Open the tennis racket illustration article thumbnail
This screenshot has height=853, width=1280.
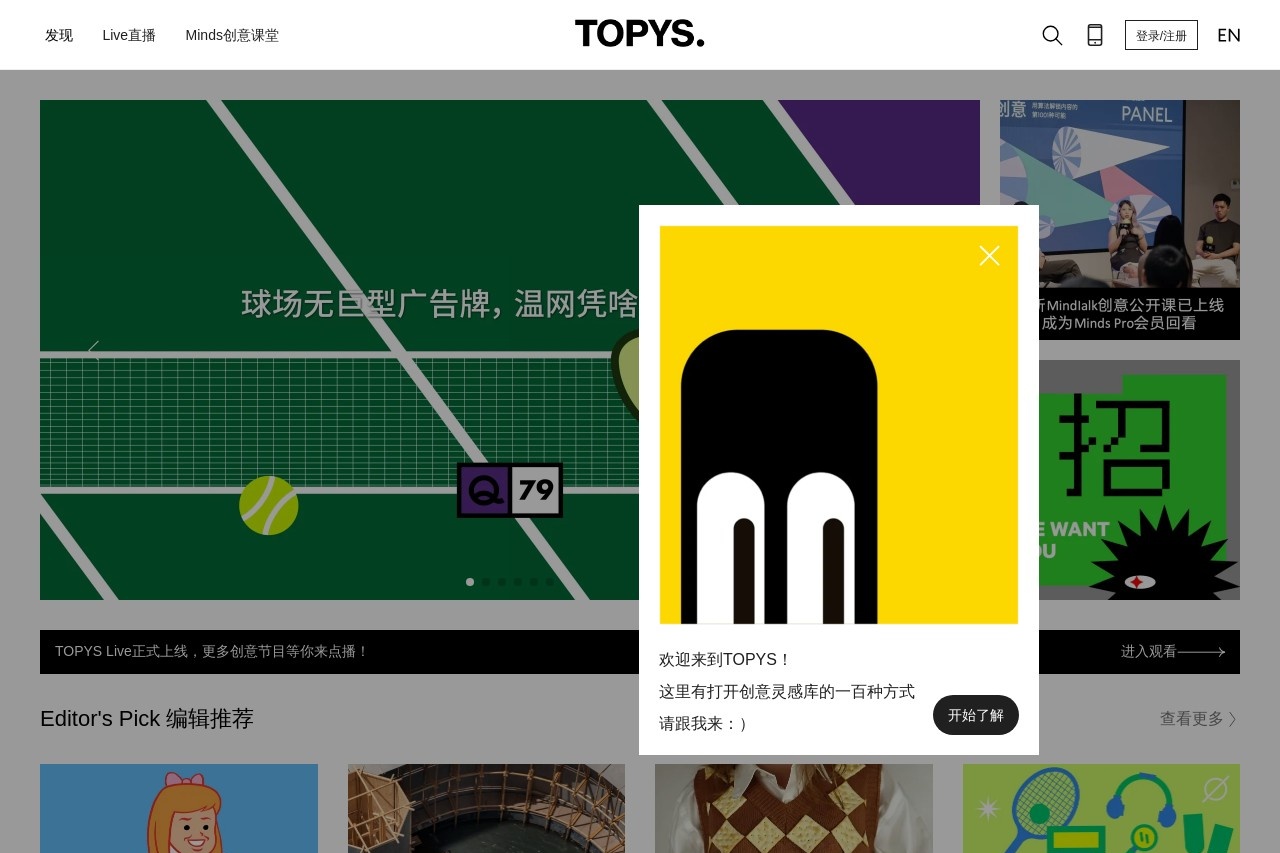pos(1101,808)
